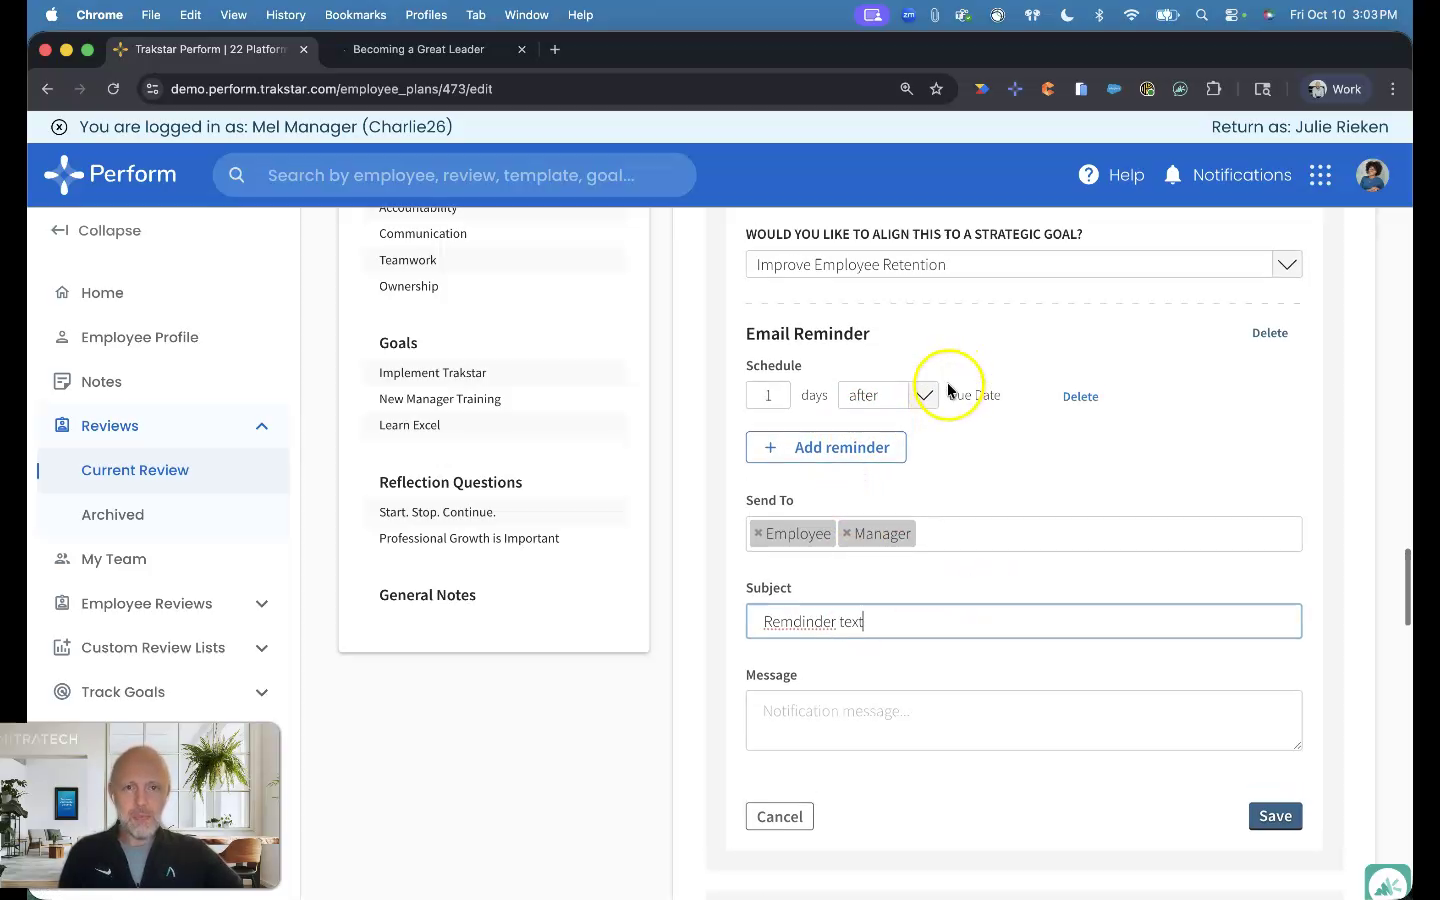Open the History menu in menu bar
Image resolution: width=1440 pixels, height=900 pixels.
click(285, 15)
